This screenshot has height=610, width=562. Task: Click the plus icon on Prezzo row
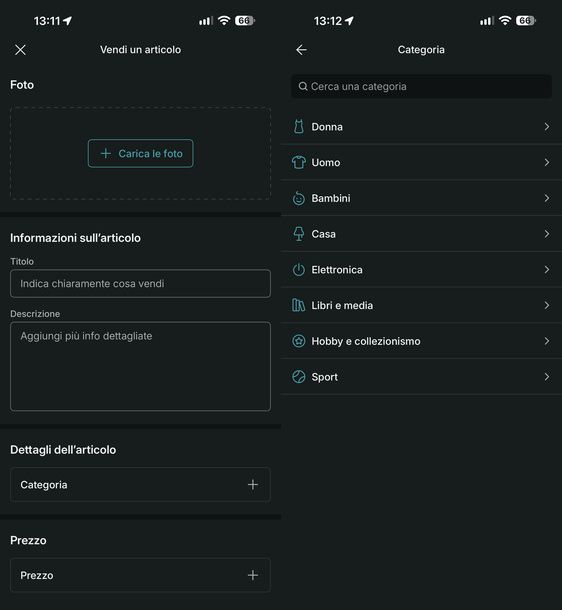(253, 575)
